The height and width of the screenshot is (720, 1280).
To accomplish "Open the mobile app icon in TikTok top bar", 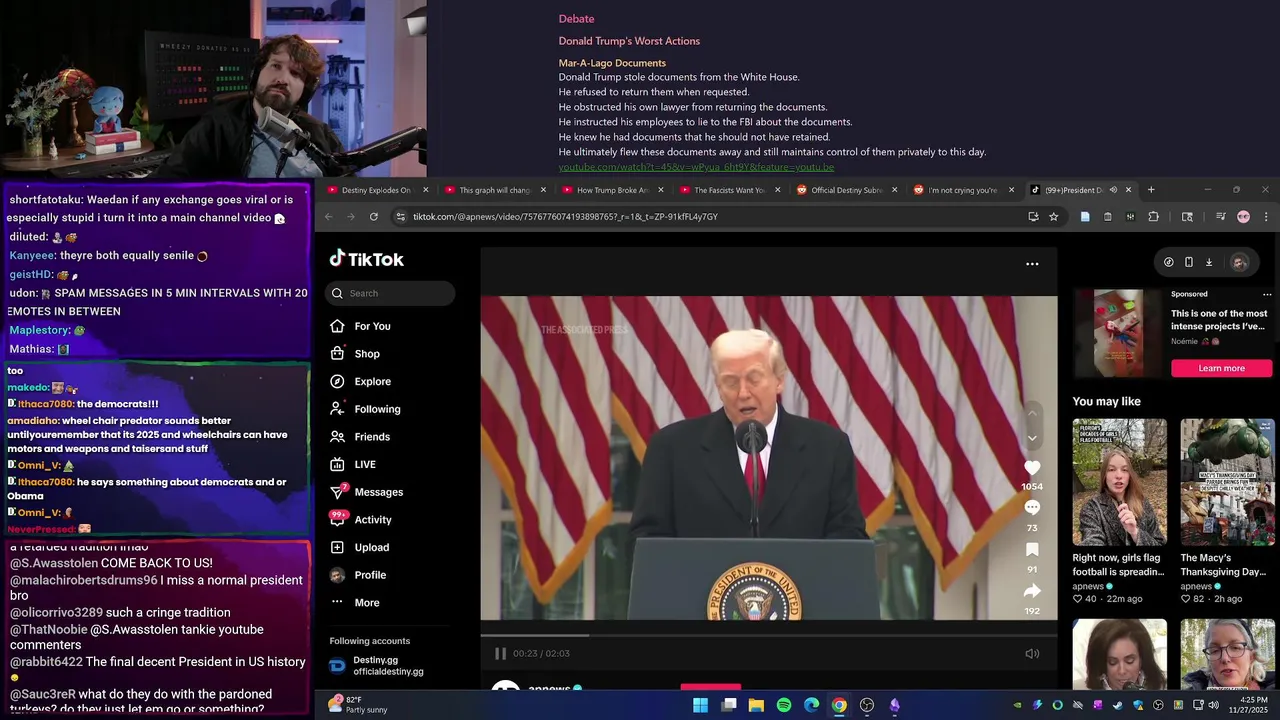I will [x=1188, y=262].
